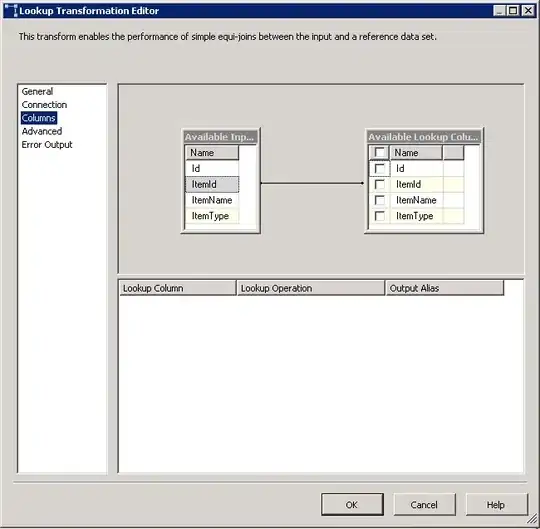Click the Lookup Operation grid header
The height and width of the screenshot is (529, 540).
(311, 288)
